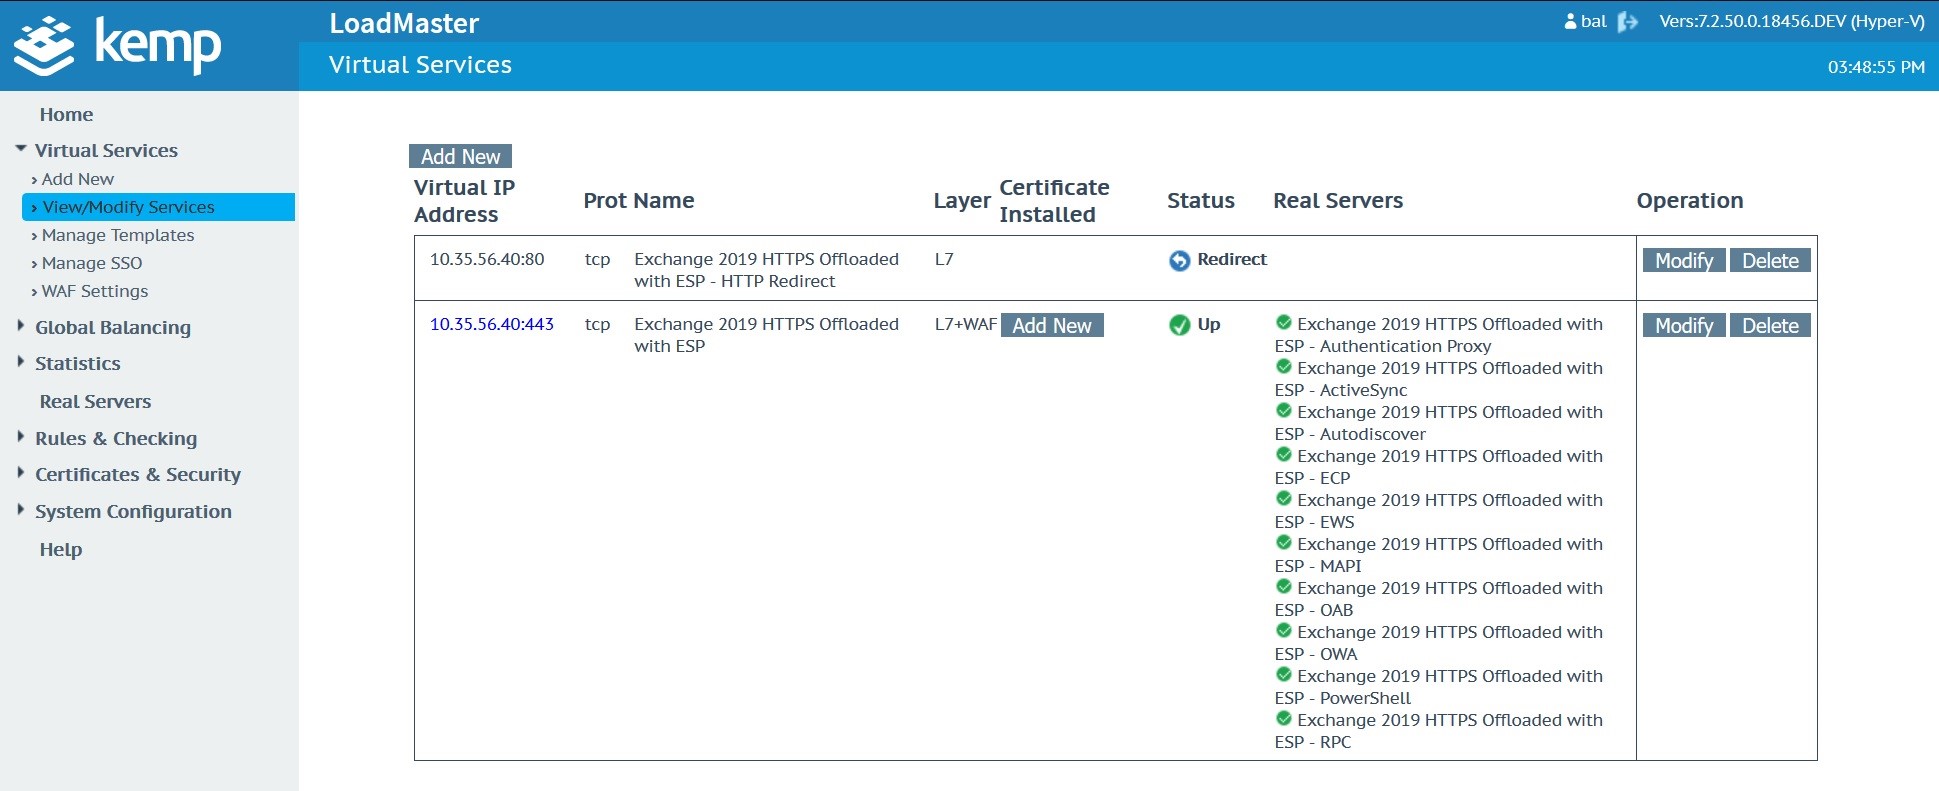Click green check icon for Authentication Proxy server
Screen dimensions: 1939x791
coord(1284,323)
